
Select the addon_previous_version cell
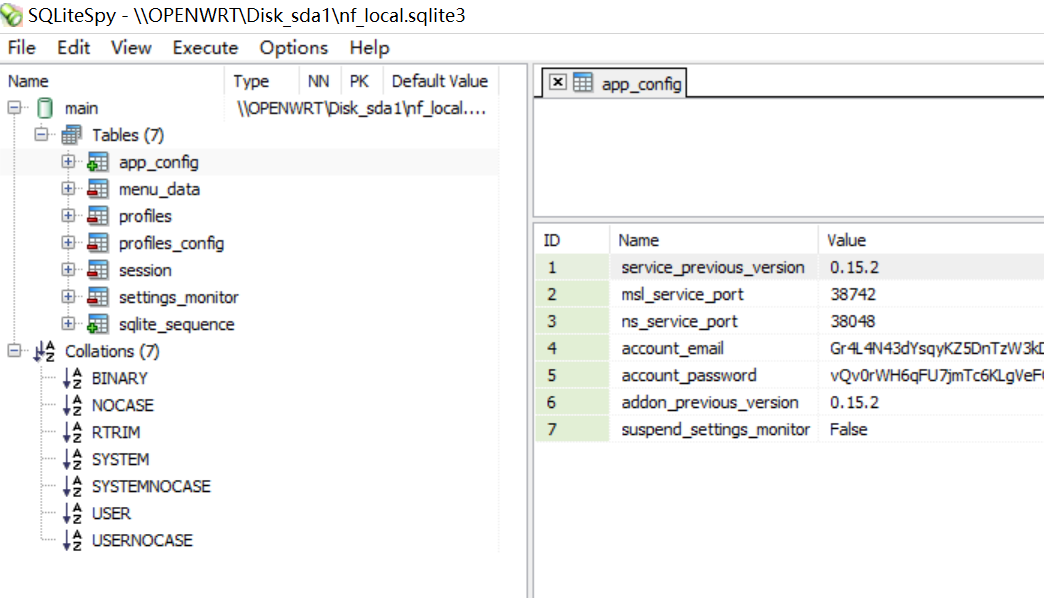click(x=713, y=402)
